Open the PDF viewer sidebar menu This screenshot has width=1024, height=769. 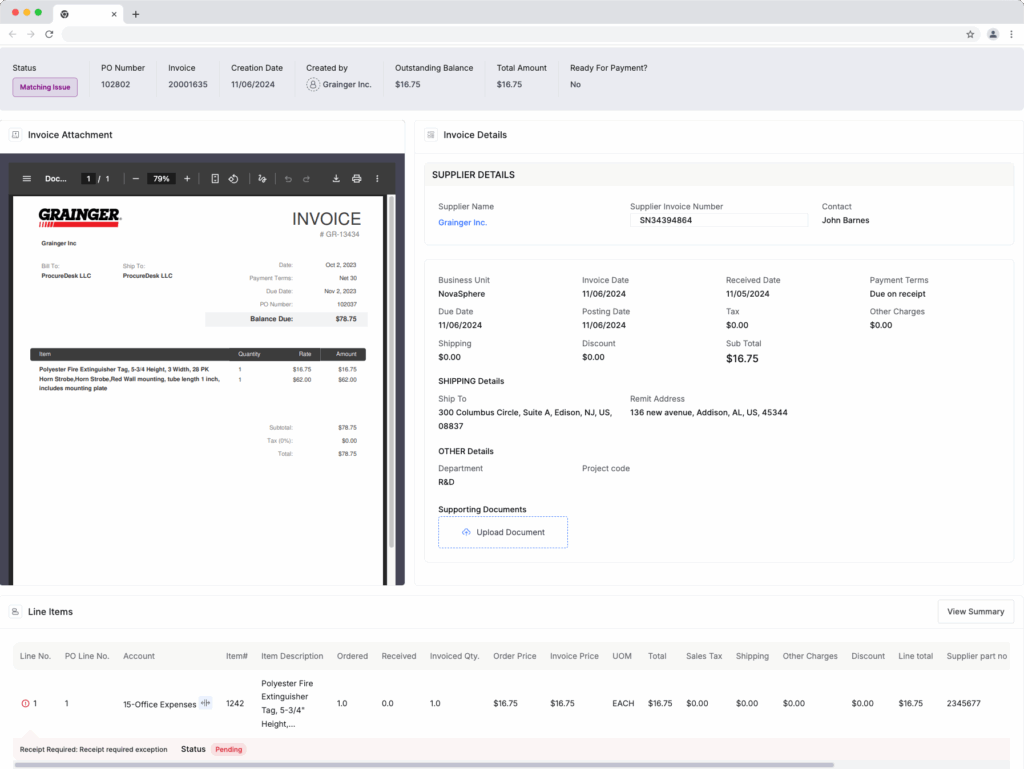click(27, 179)
